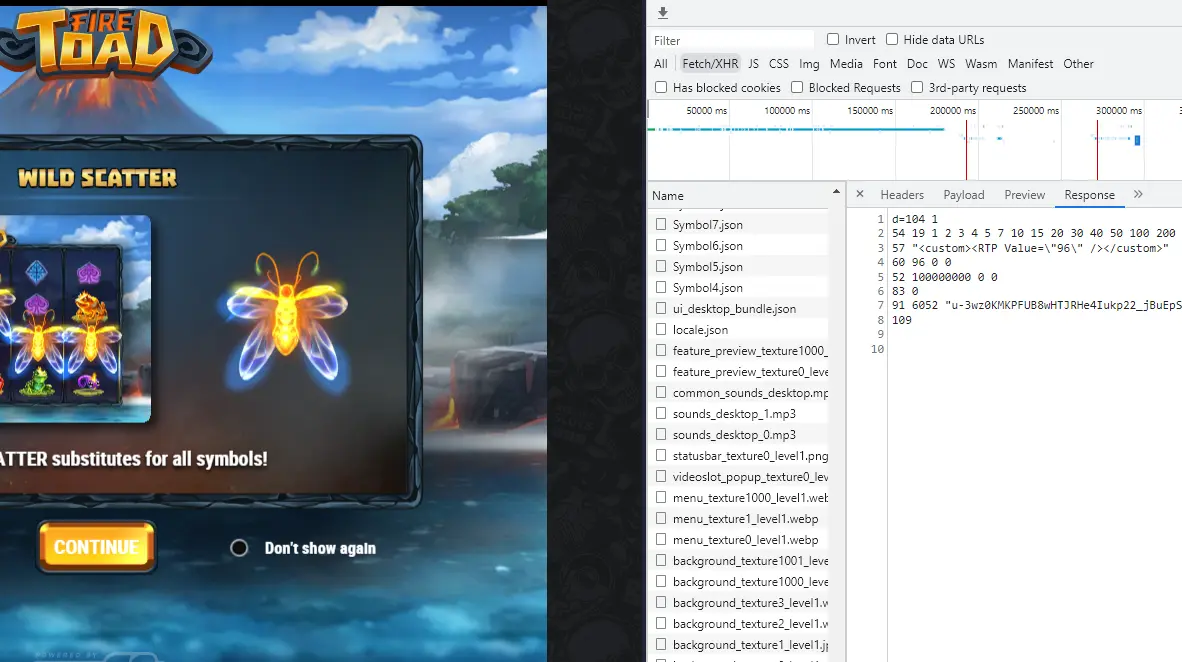Click the export HAR download arrow icon

663,13
